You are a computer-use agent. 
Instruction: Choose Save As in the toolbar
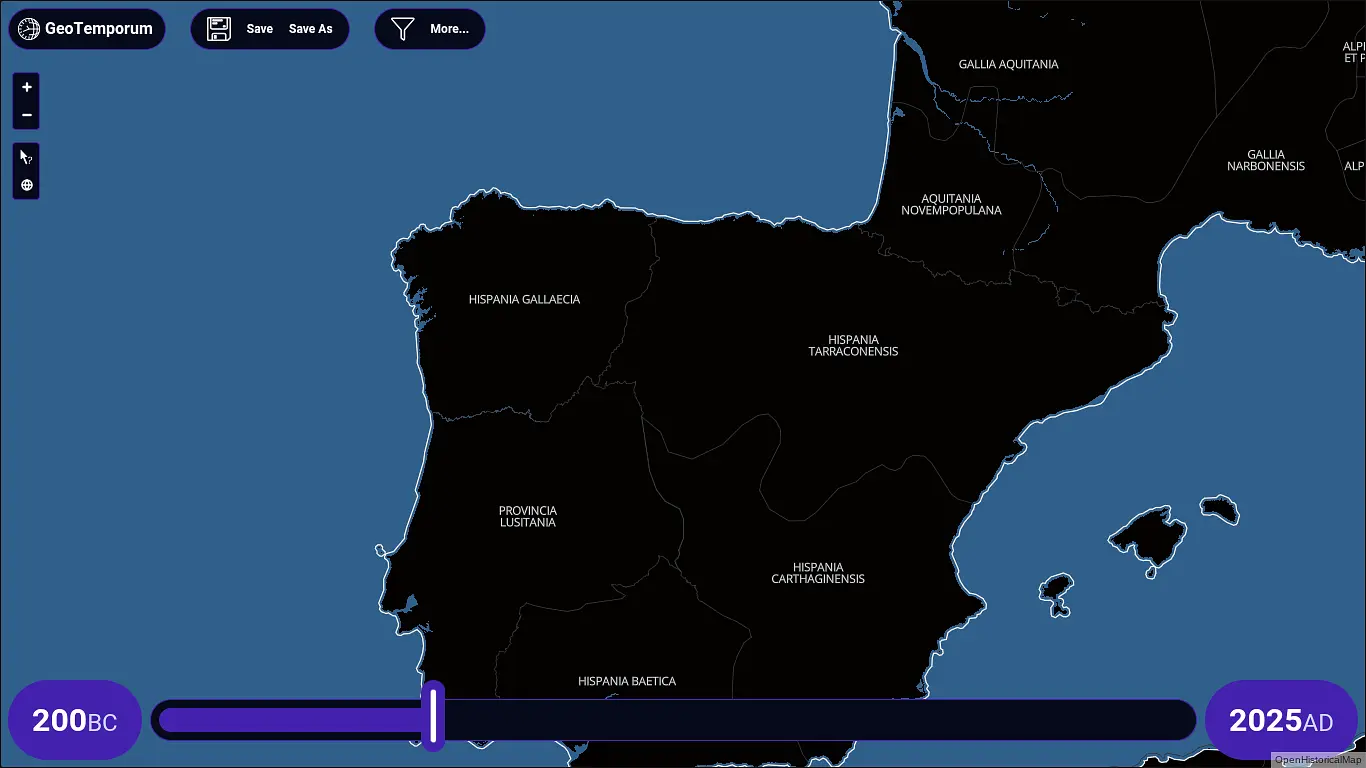[310, 29]
